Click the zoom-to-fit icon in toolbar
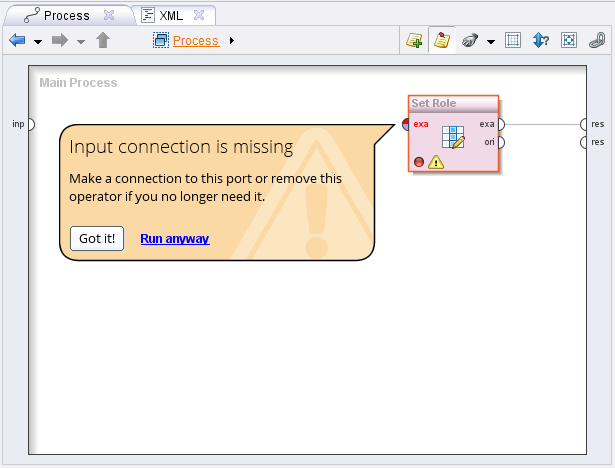The width and height of the screenshot is (615, 468). pos(569,41)
